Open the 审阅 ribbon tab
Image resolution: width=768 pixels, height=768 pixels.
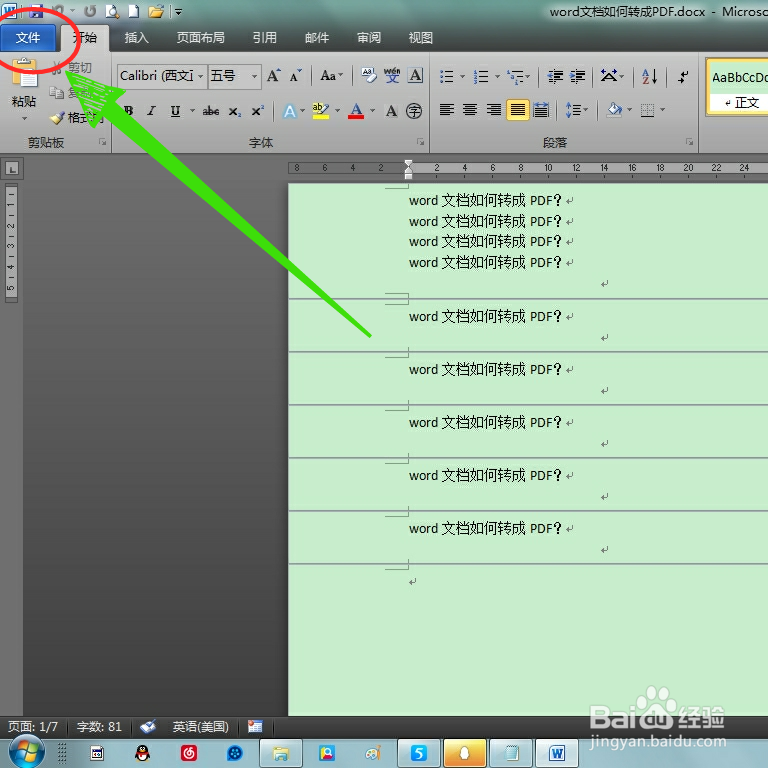pos(368,38)
